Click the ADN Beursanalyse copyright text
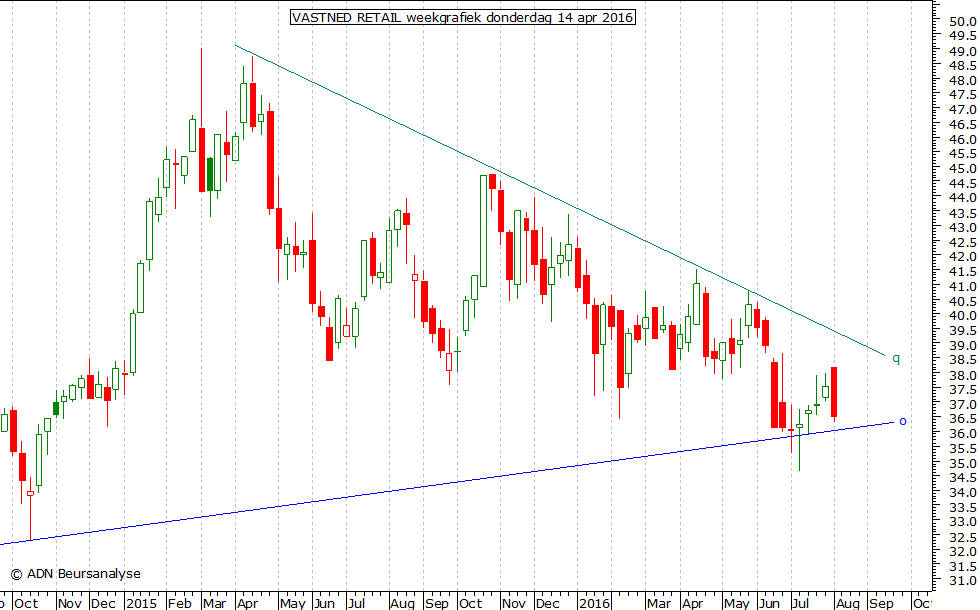This screenshot has width=980, height=610. pos(75,574)
